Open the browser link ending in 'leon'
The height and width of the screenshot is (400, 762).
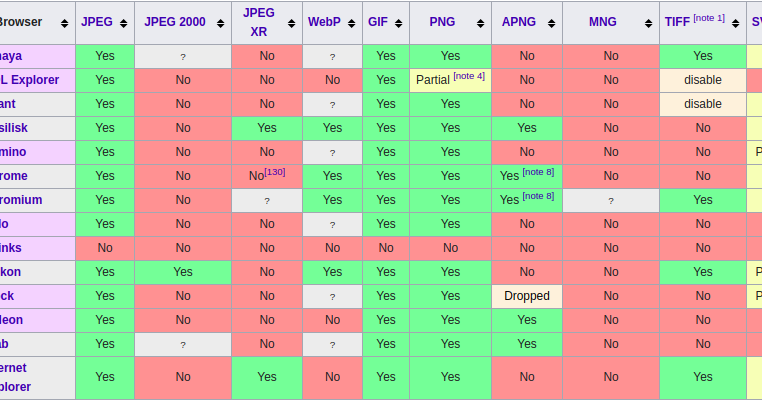(11, 320)
